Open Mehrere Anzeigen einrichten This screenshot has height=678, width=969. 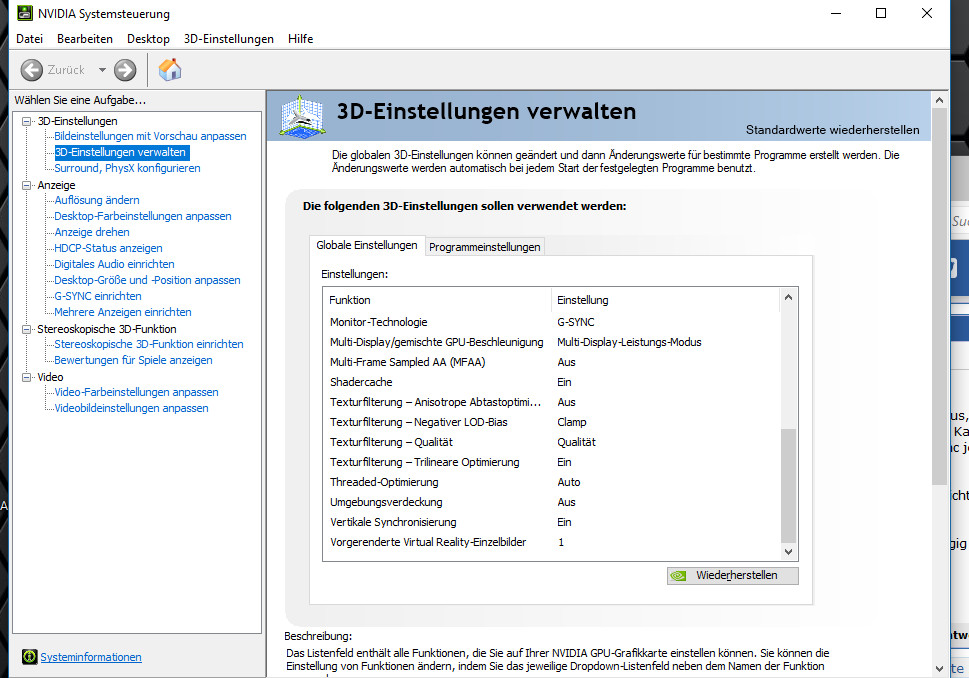click(123, 312)
